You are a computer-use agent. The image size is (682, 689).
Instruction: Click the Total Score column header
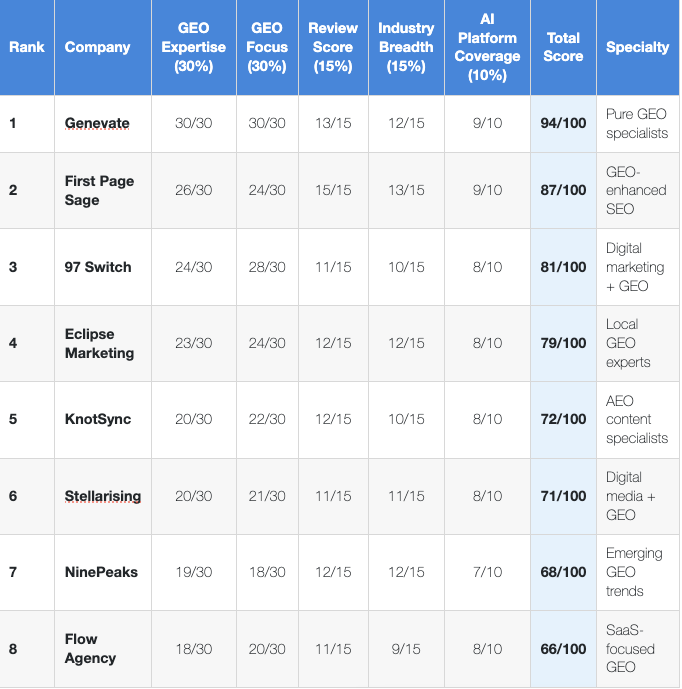click(x=563, y=47)
